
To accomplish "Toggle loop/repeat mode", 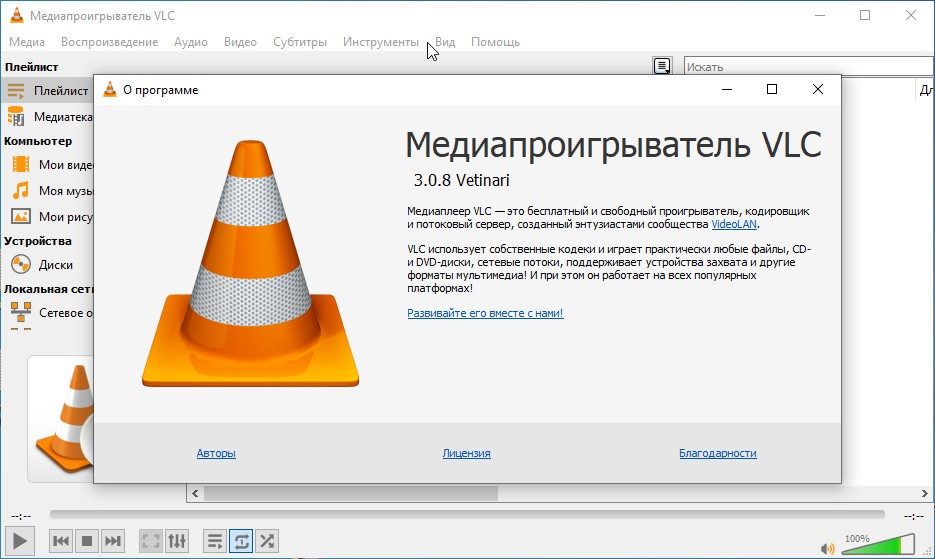I will pos(241,541).
